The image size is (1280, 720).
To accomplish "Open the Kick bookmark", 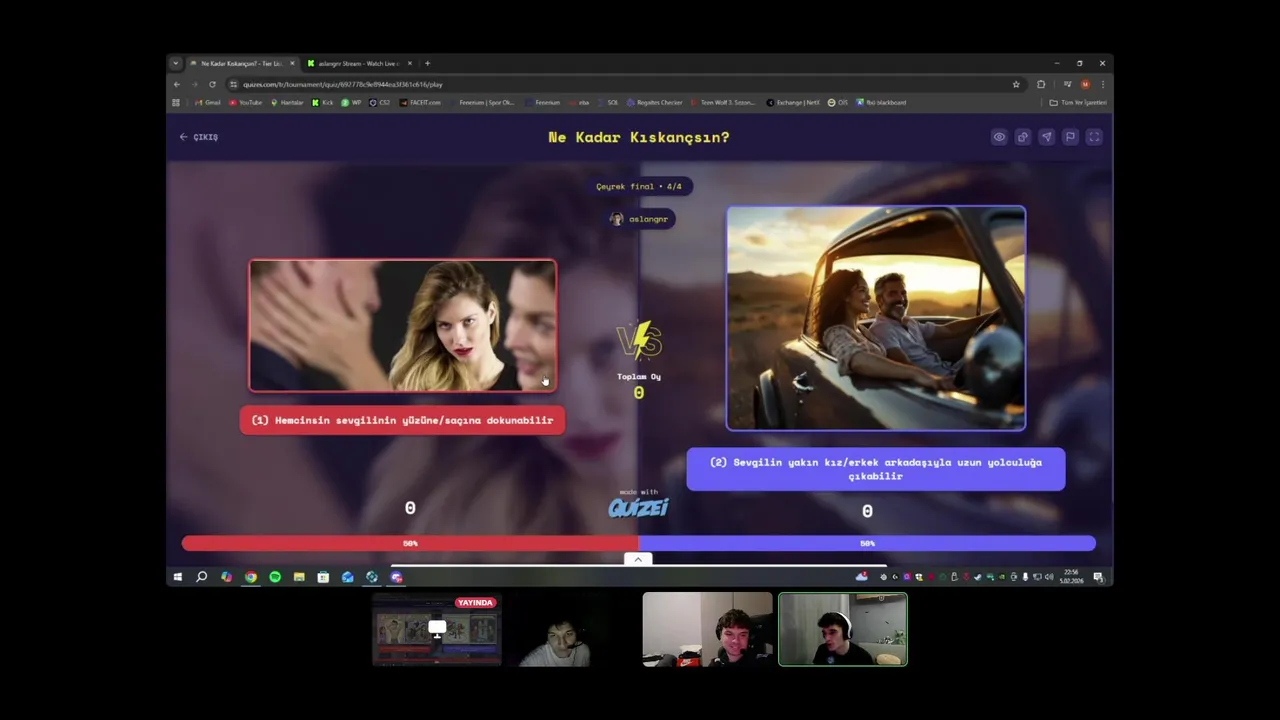I will point(323,102).
